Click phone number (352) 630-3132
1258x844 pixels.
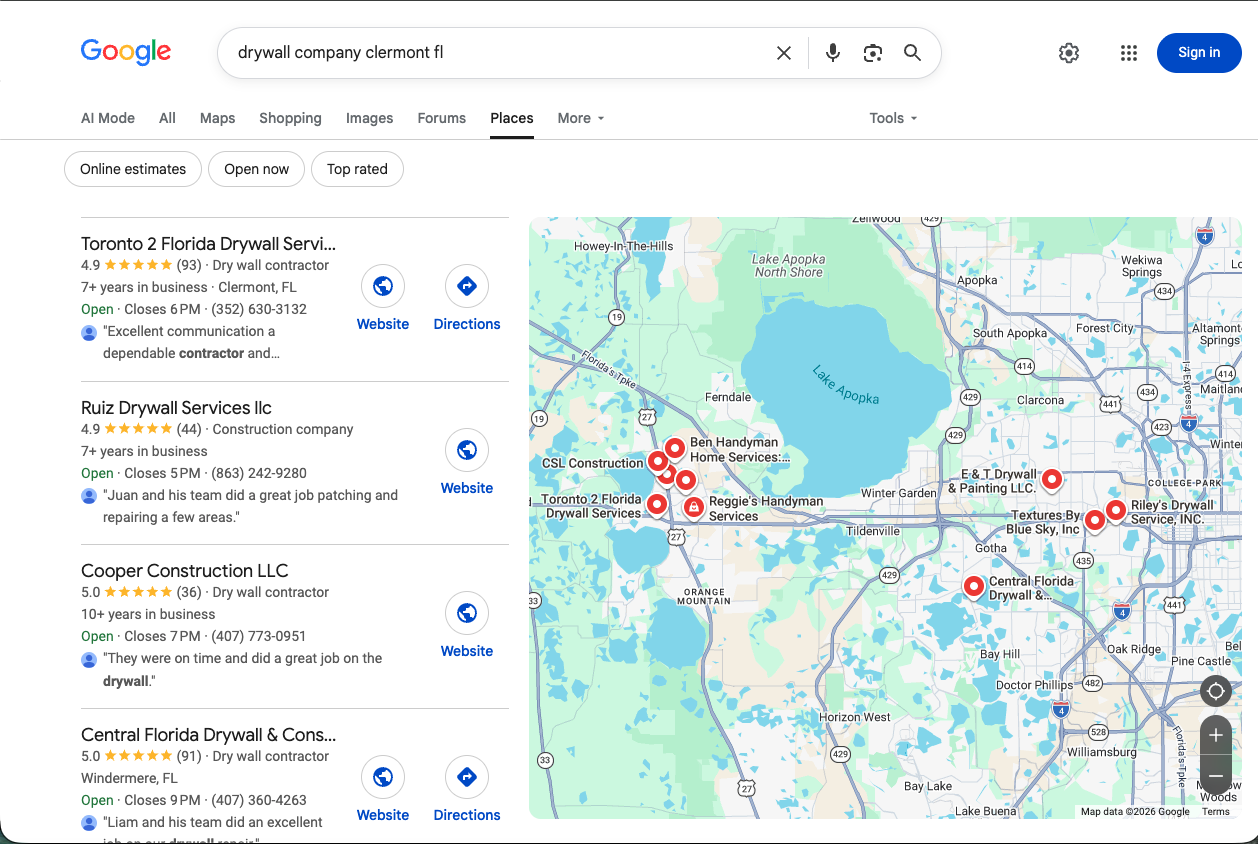coord(261,309)
